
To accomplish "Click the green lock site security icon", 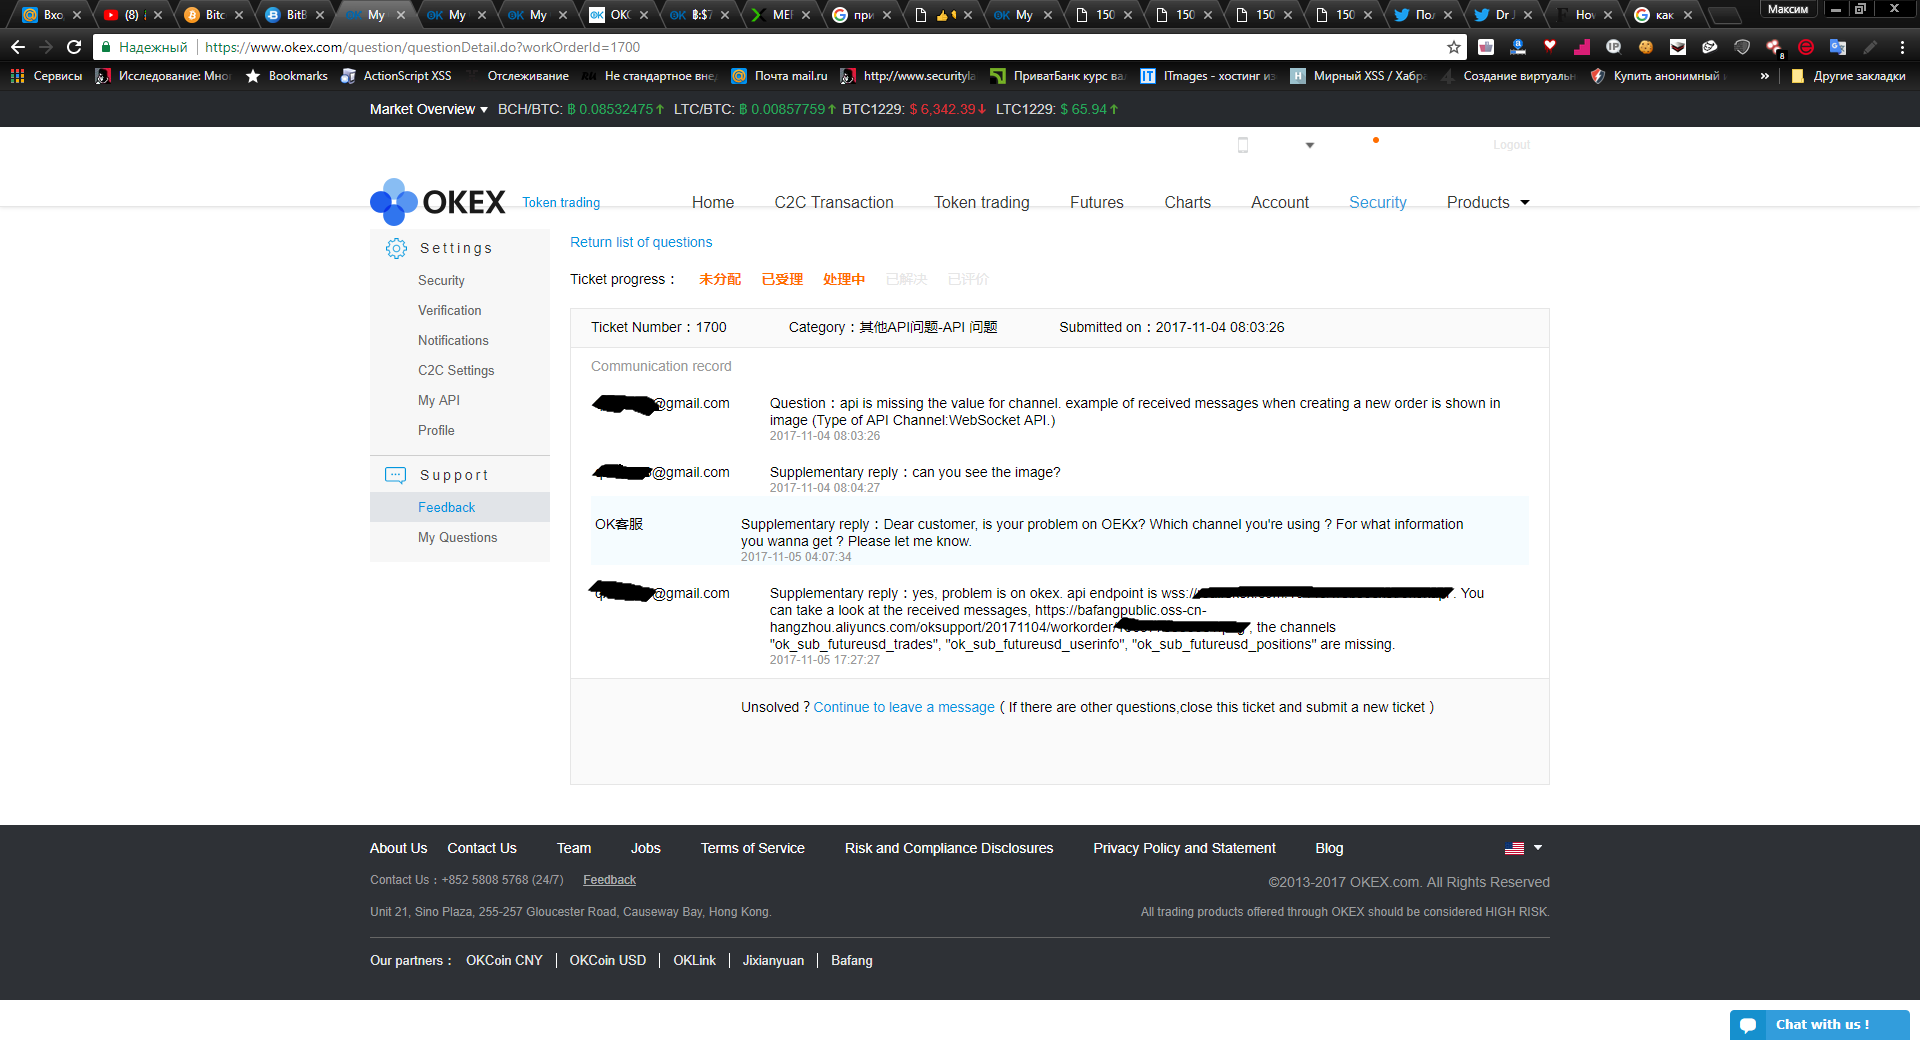I will coord(106,47).
